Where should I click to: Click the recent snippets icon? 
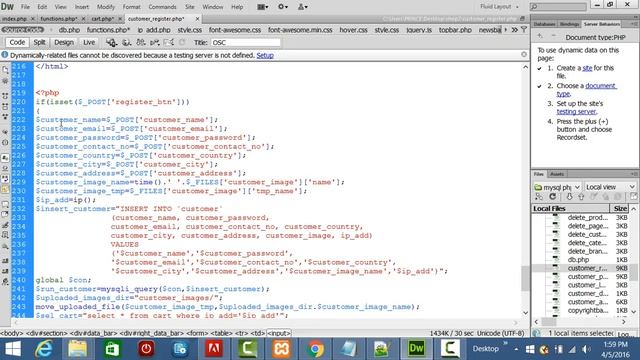tap(5, 236)
